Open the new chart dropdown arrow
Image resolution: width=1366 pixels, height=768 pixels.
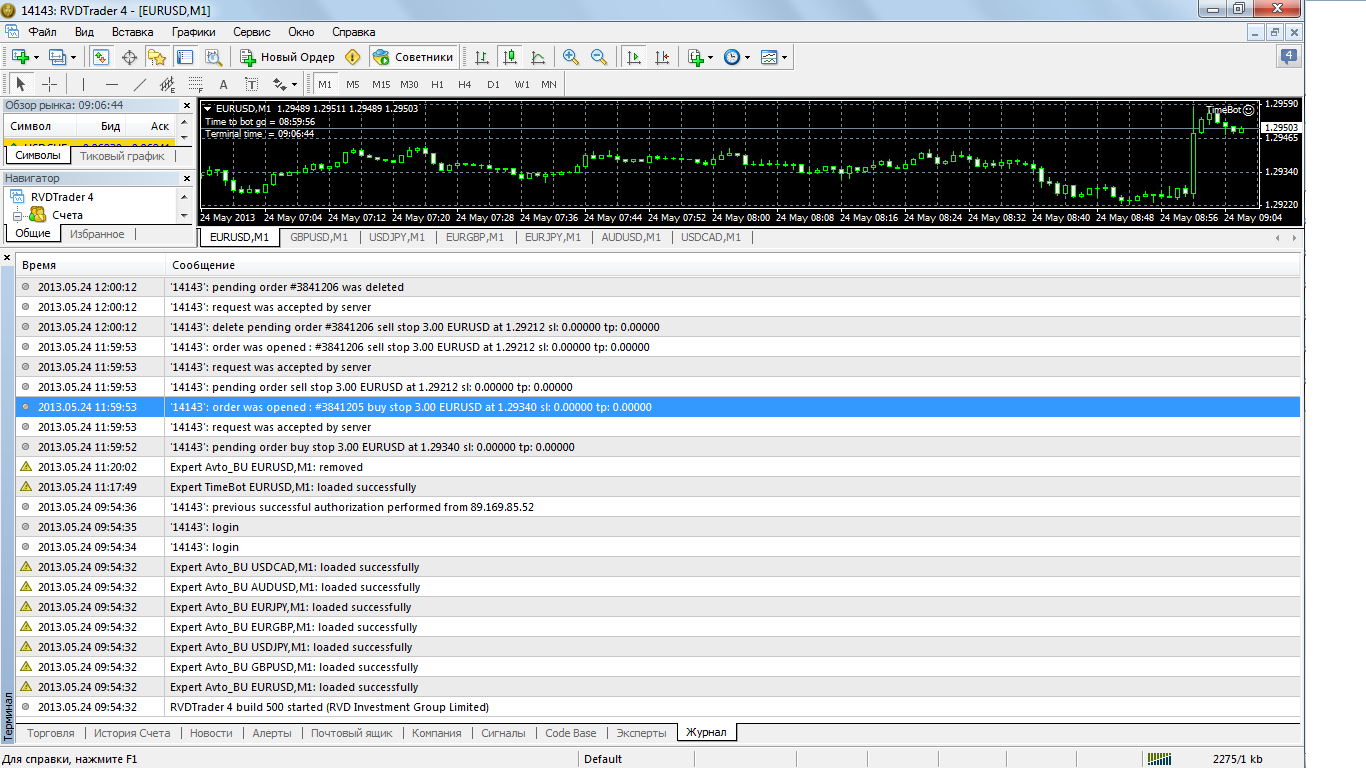[36, 57]
